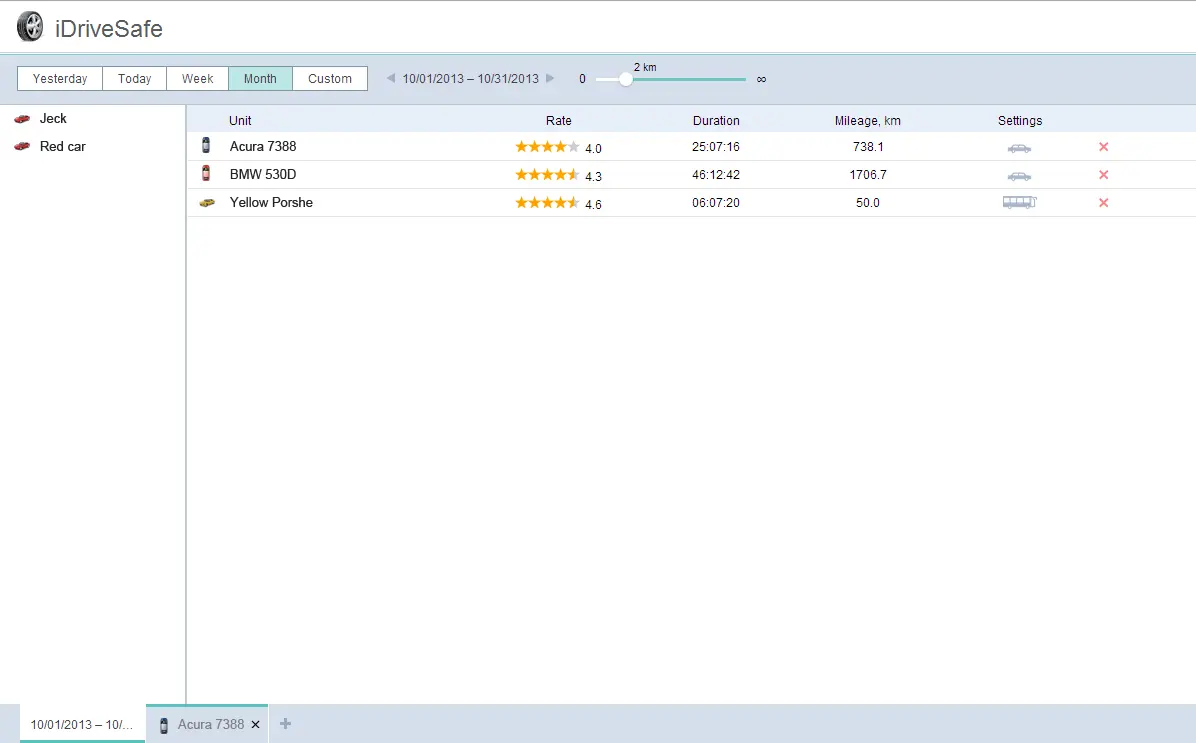Close the Acura 7388 bottom tab
The image size is (1196, 743).
256,725
